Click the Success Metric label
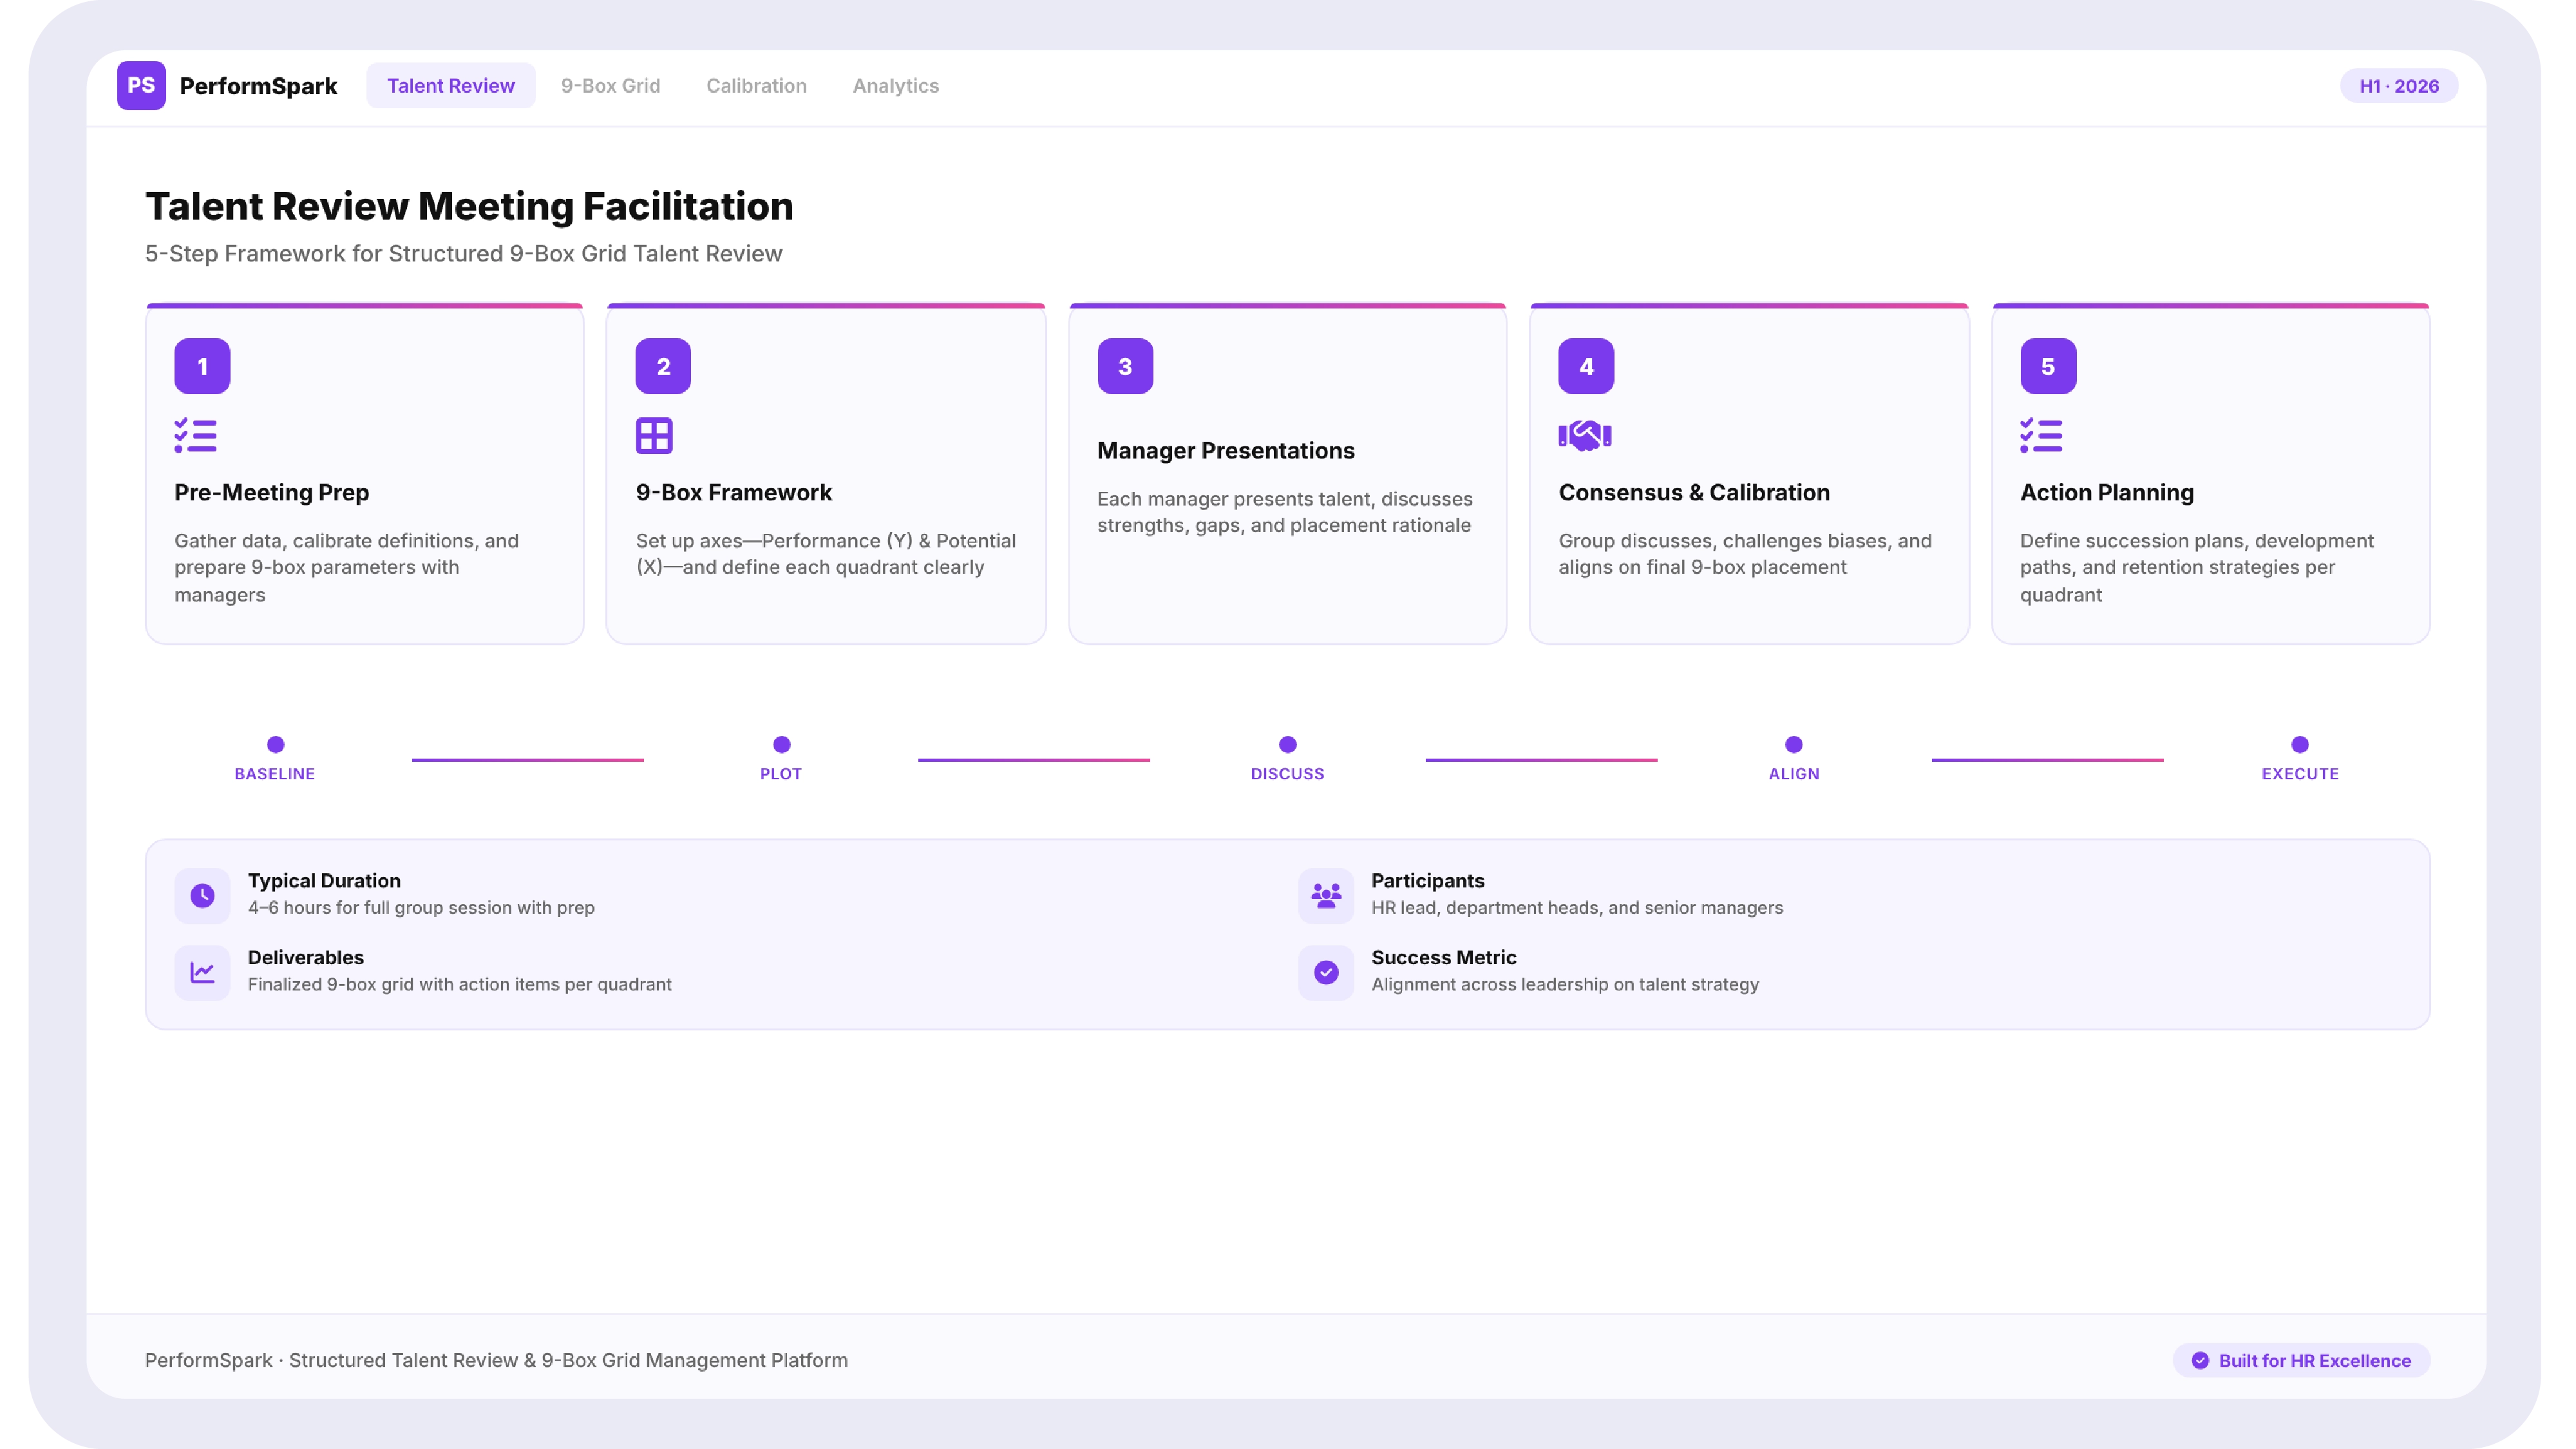 pyautogui.click(x=1444, y=958)
